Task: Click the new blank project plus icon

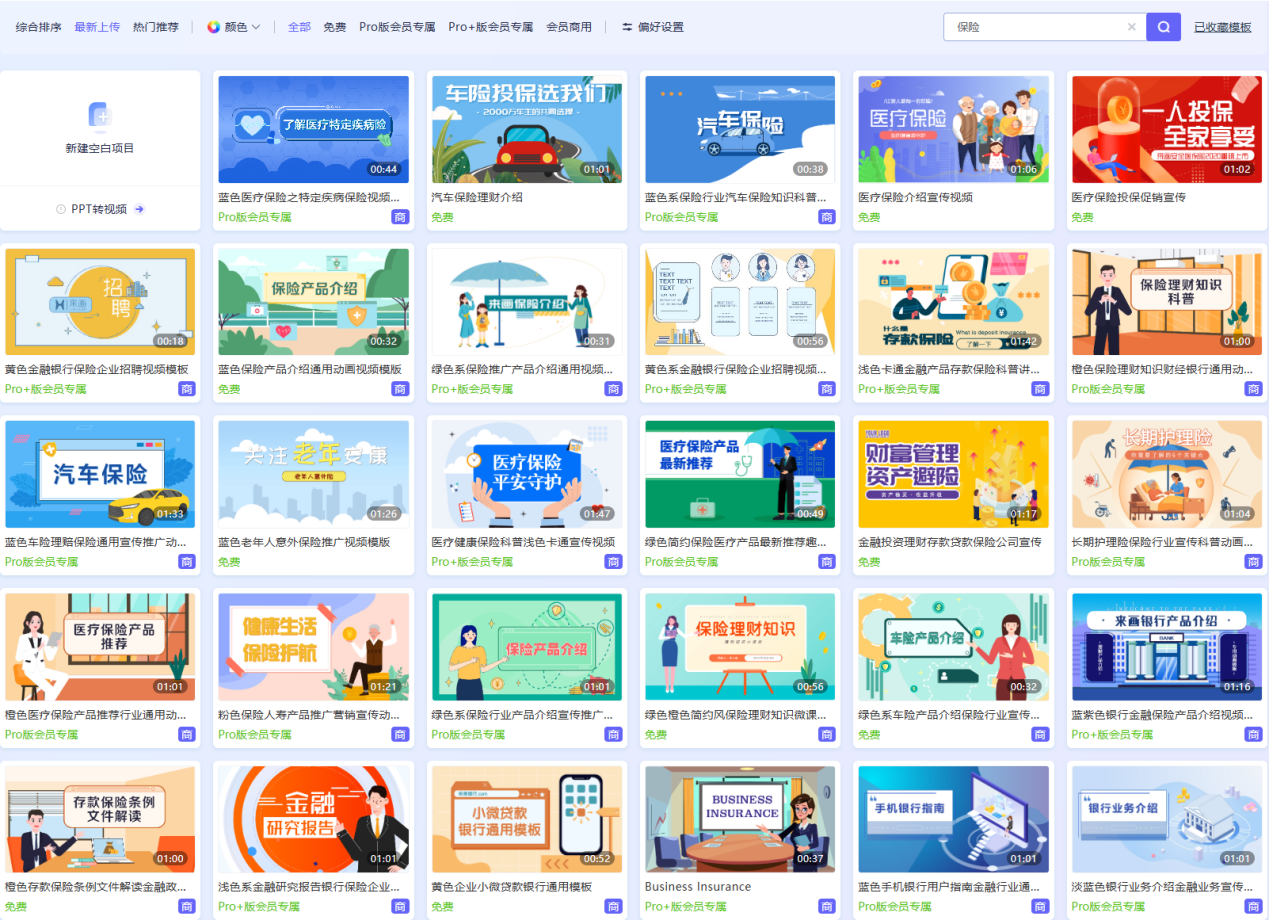Action: (x=100, y=116)
